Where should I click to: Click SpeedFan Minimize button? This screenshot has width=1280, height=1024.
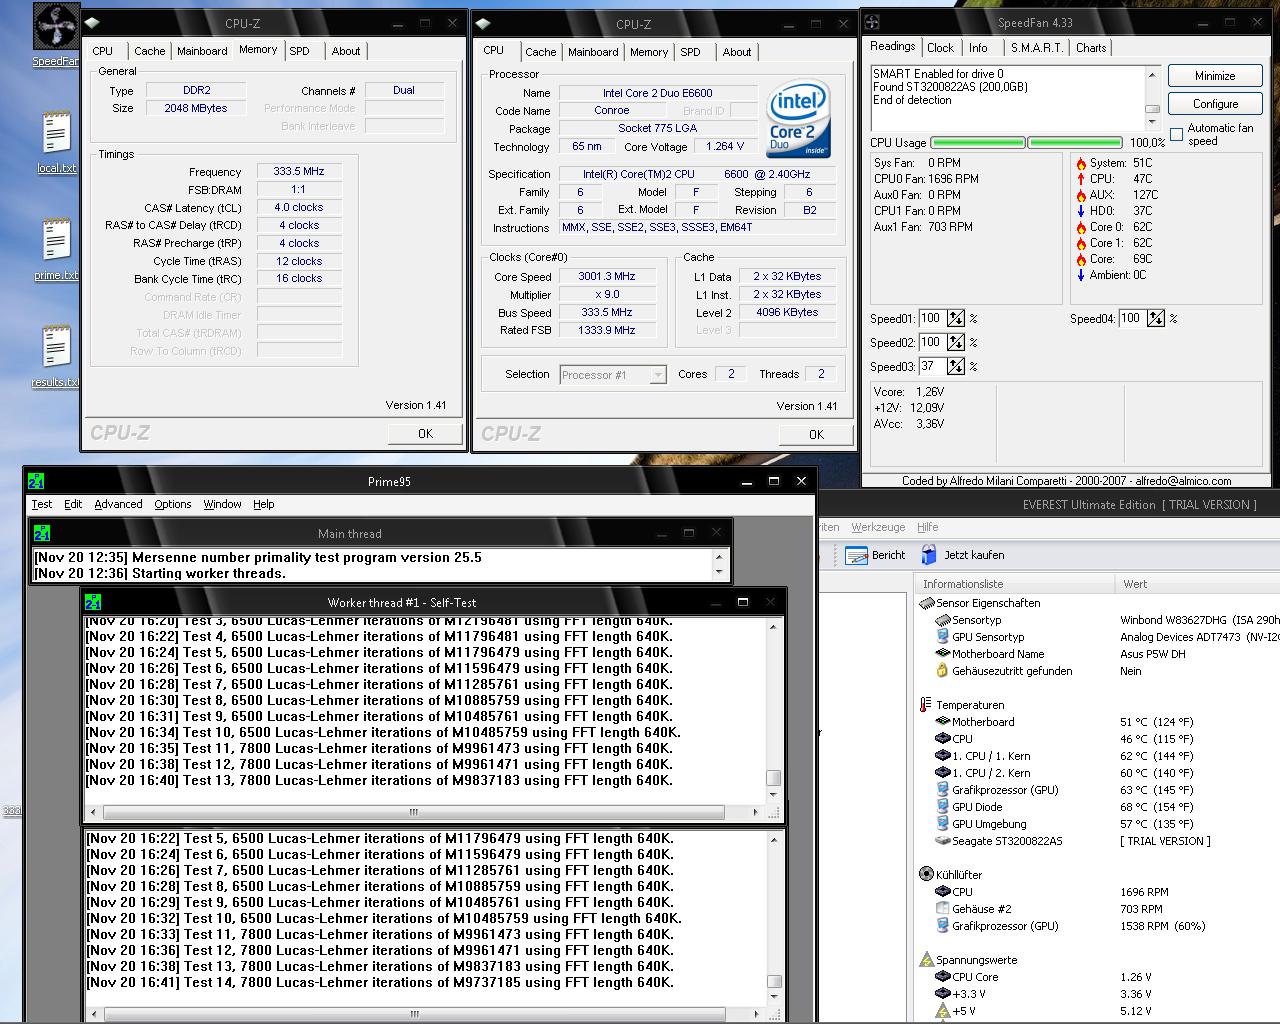coord(1215,76)
